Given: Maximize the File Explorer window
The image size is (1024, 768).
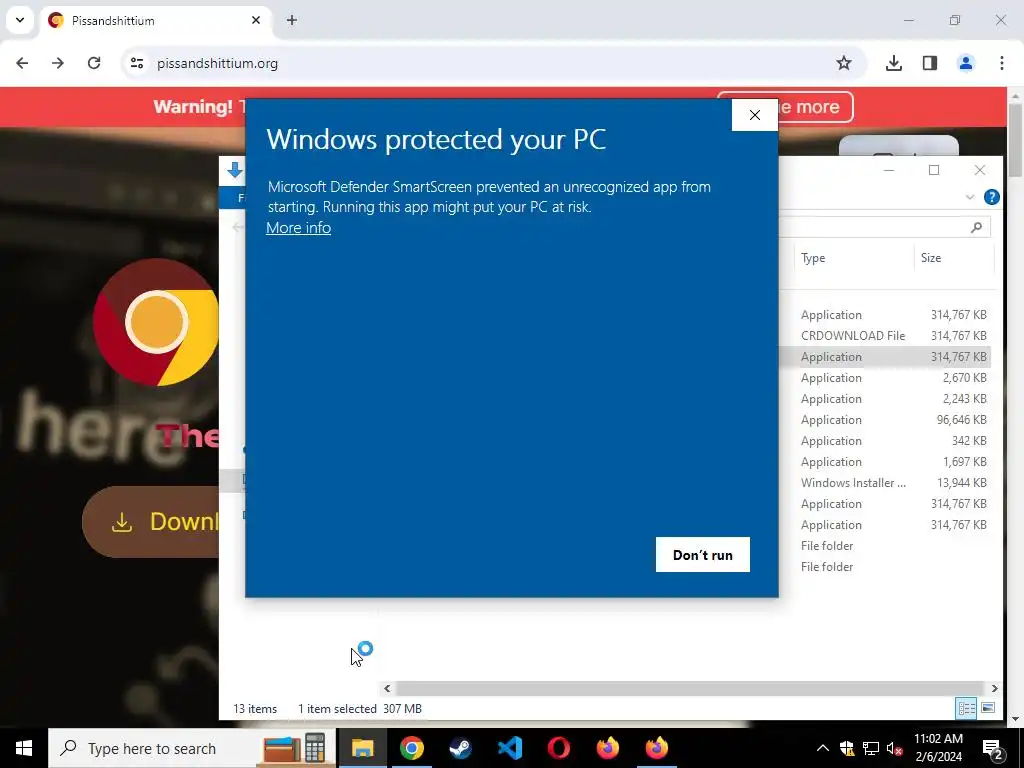Looking at the screenshot, I should 934,170.
